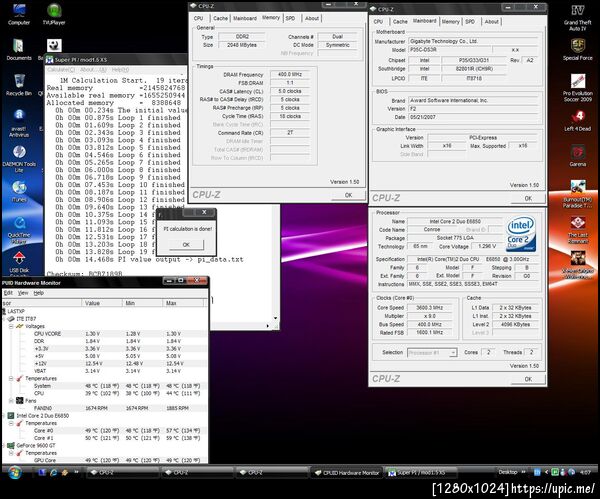Viewport: 600px width, 499px height.
Task: Launch The Last Remnant icon
Action: pos(577,230)
